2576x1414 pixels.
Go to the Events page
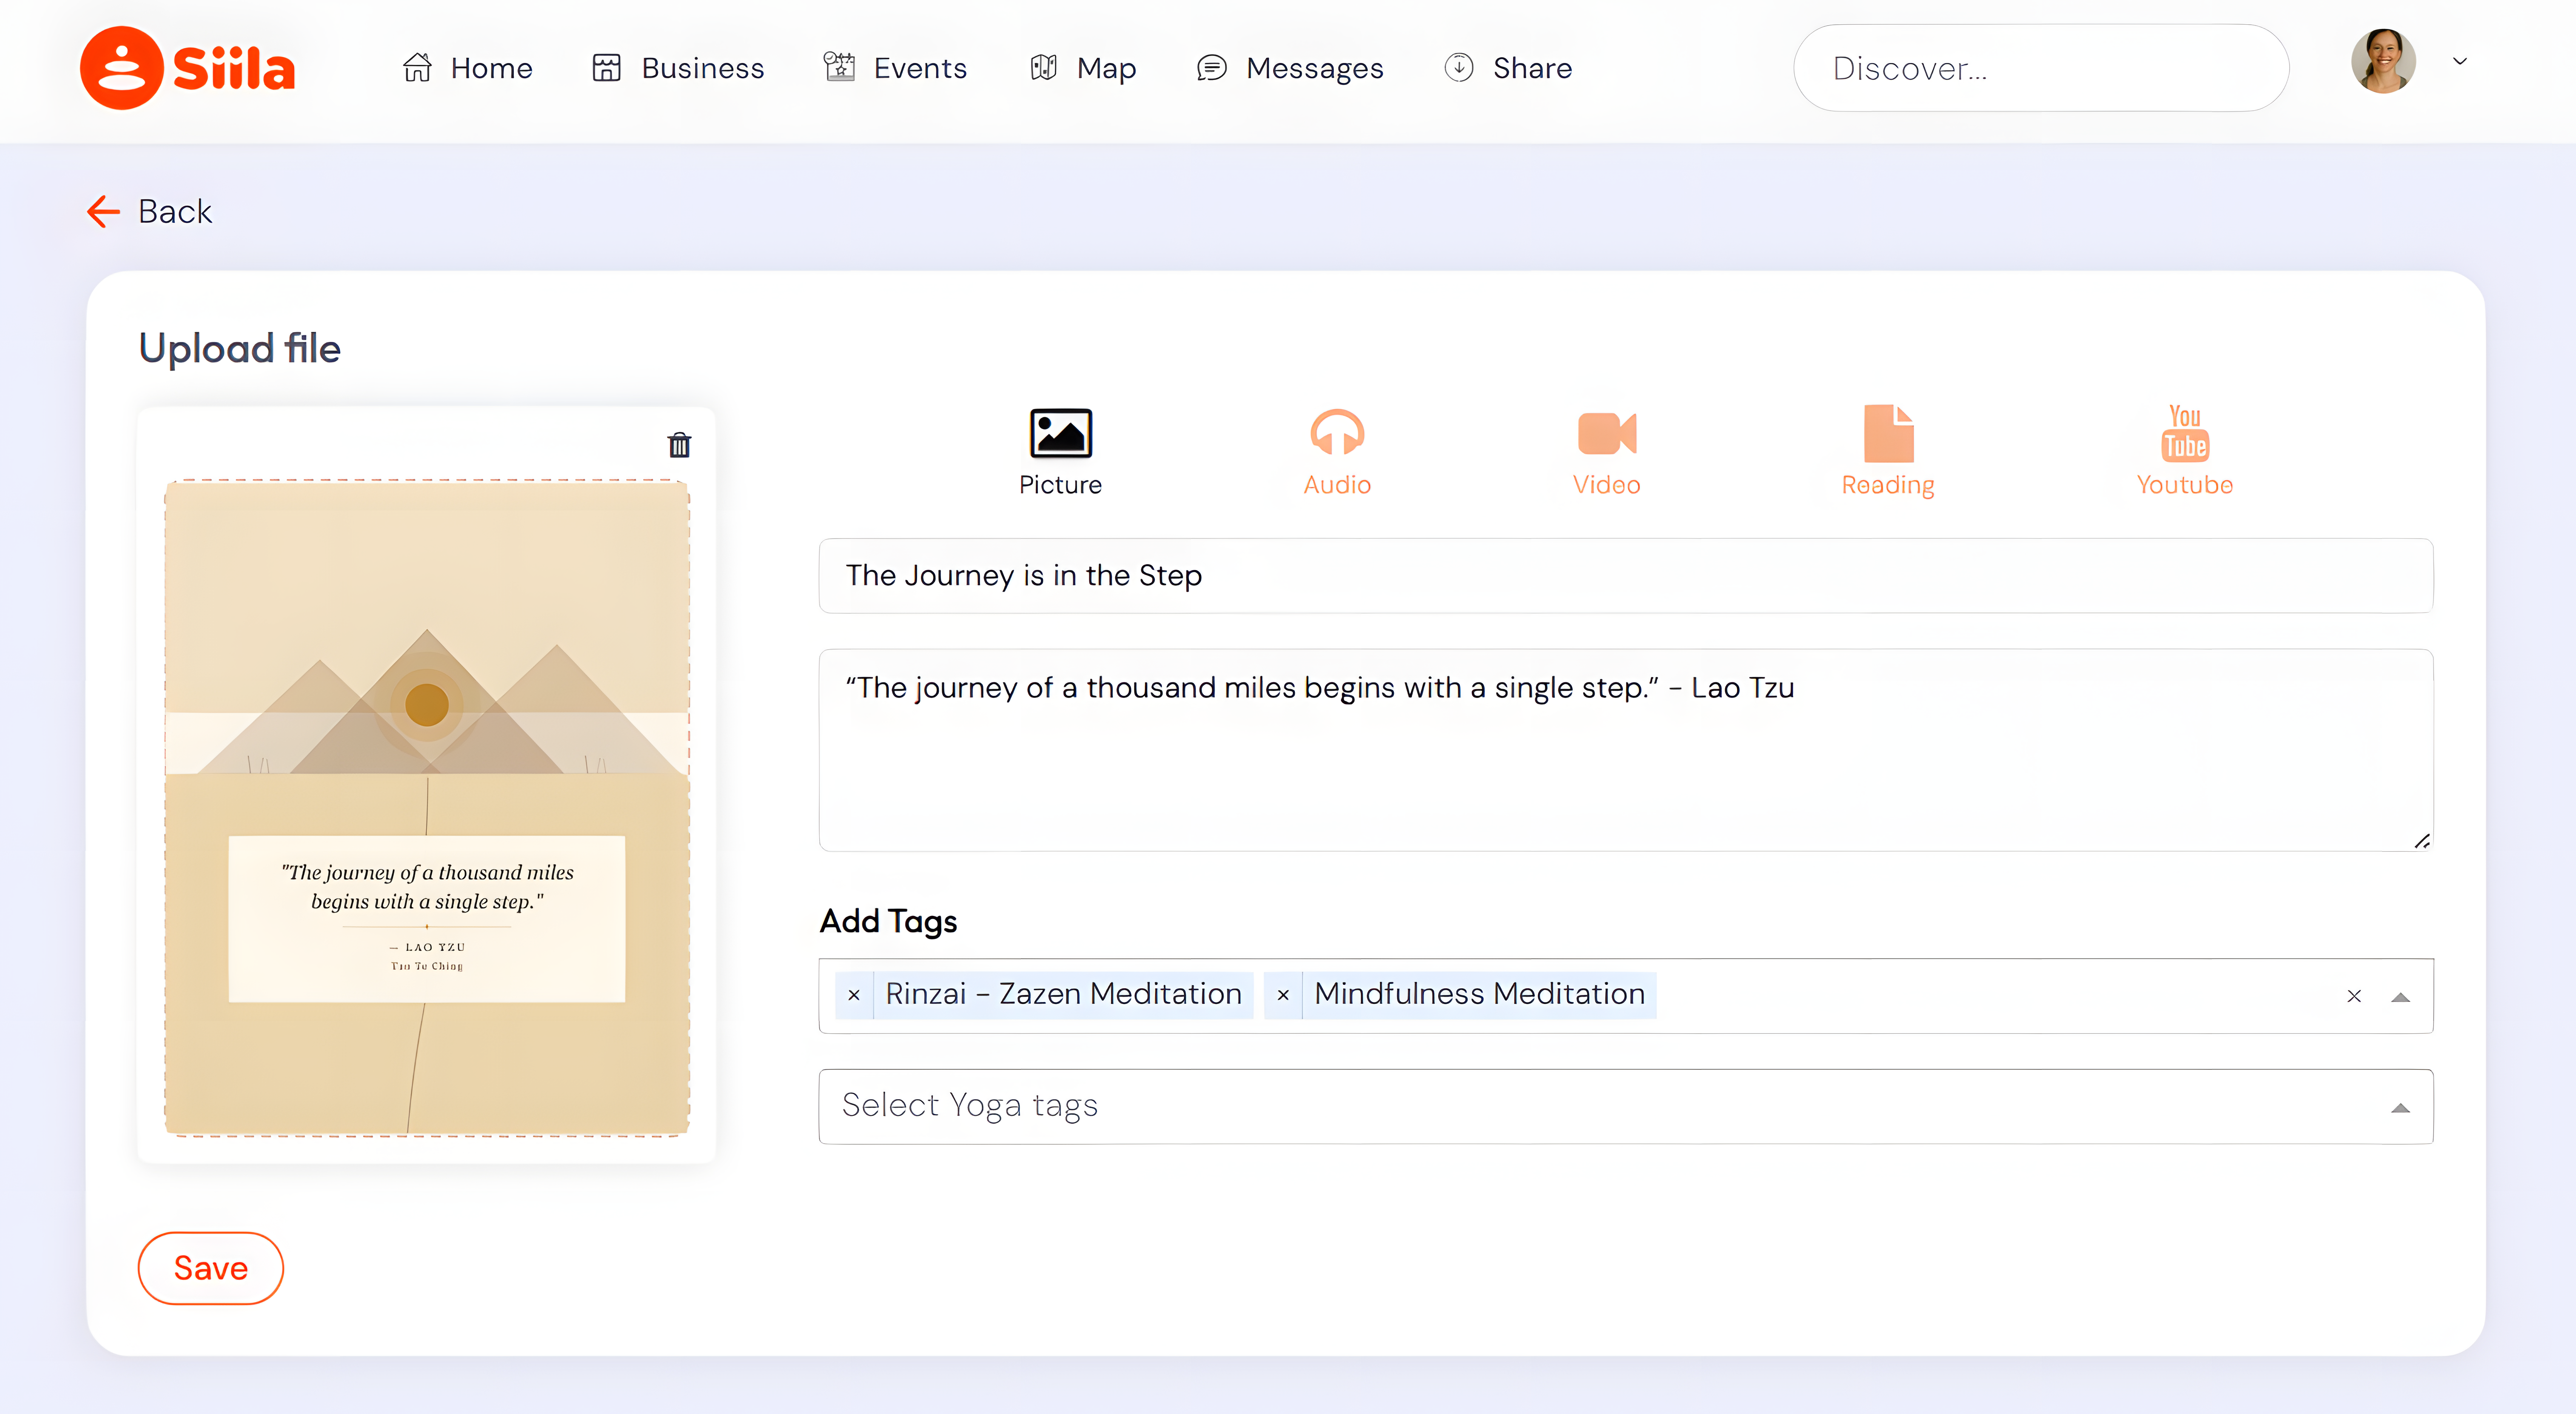(895, 68)
